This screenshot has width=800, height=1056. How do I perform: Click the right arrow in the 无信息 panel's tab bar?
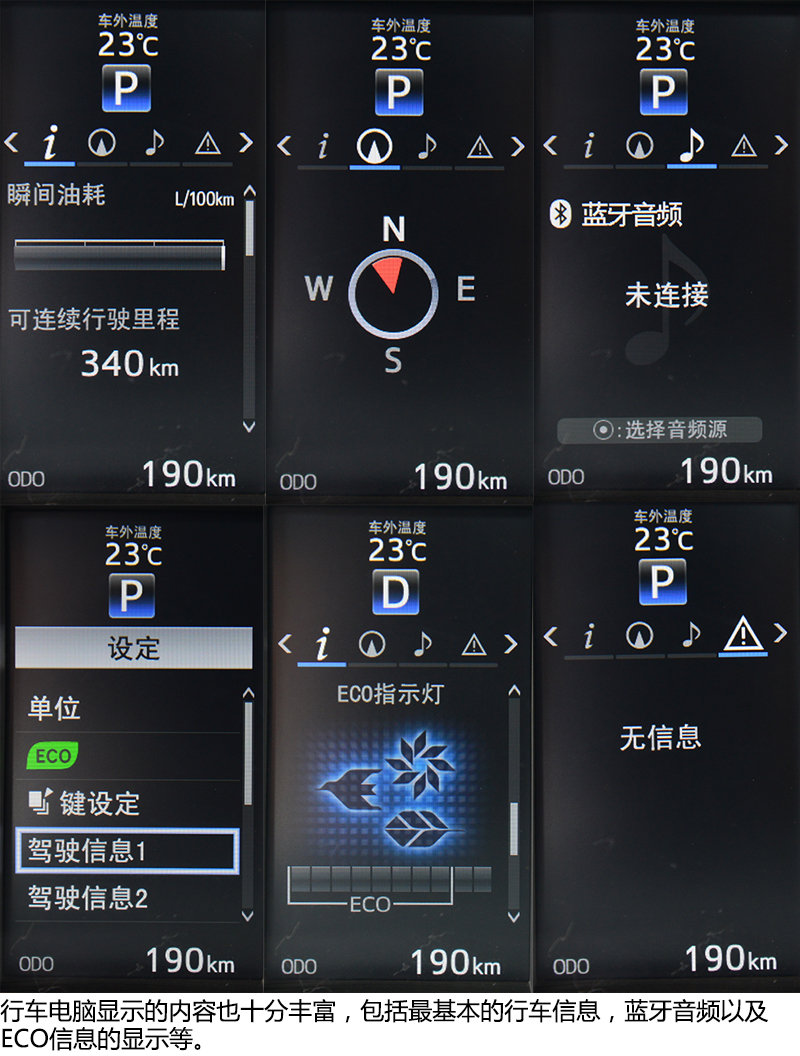click(781, 633)
